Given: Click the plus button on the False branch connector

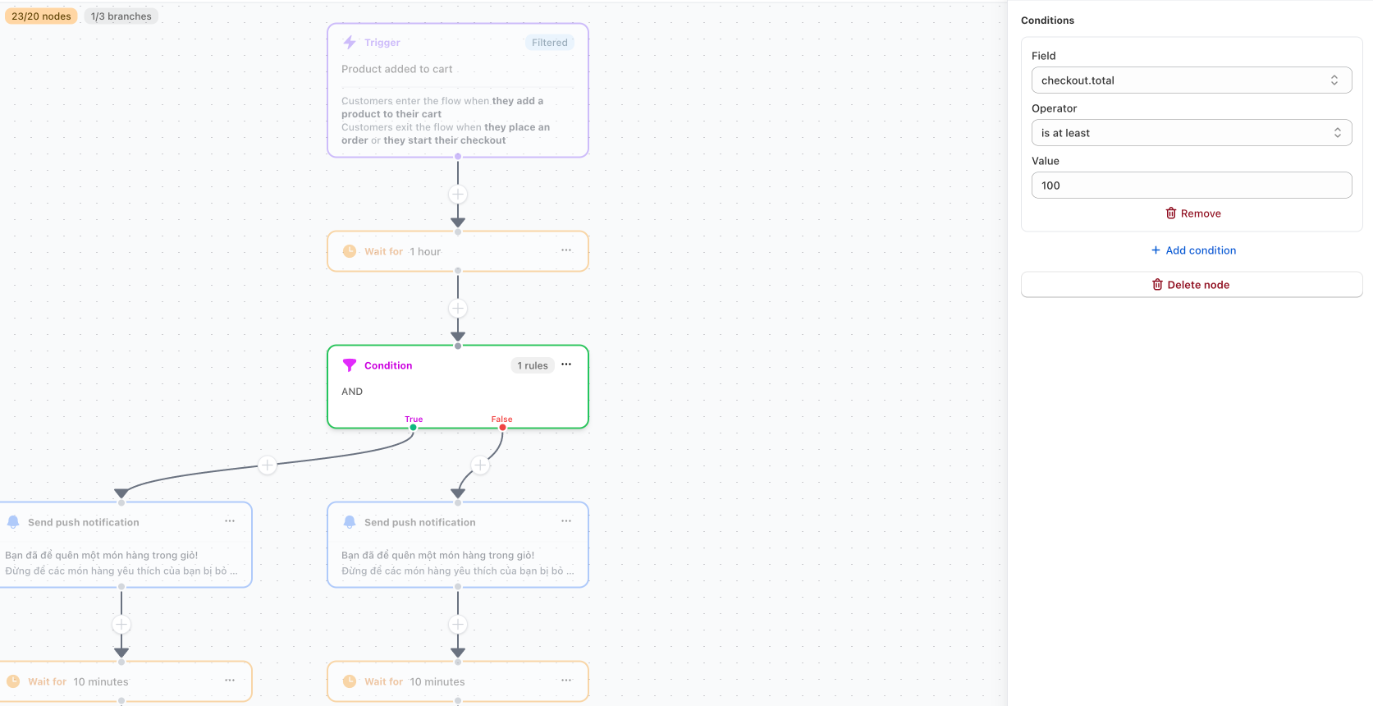Looking at the screenshot, I should pyautogui.click(x=480, y=465).
